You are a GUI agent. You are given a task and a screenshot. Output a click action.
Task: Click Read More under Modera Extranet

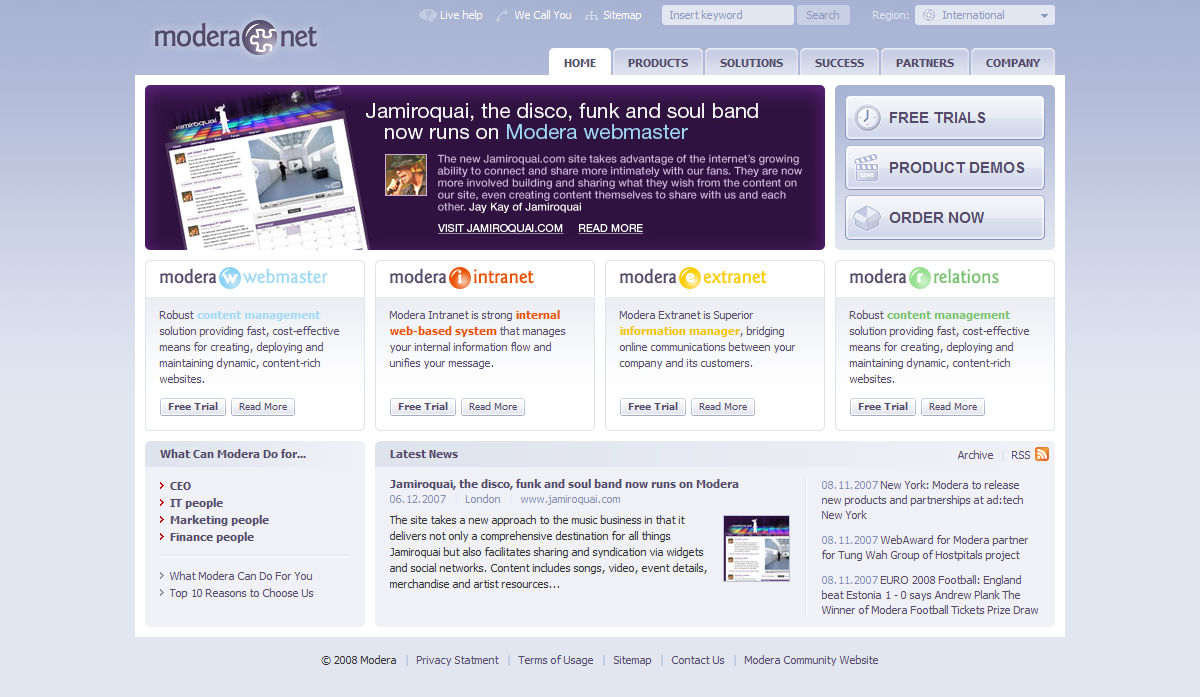point(723,407)
